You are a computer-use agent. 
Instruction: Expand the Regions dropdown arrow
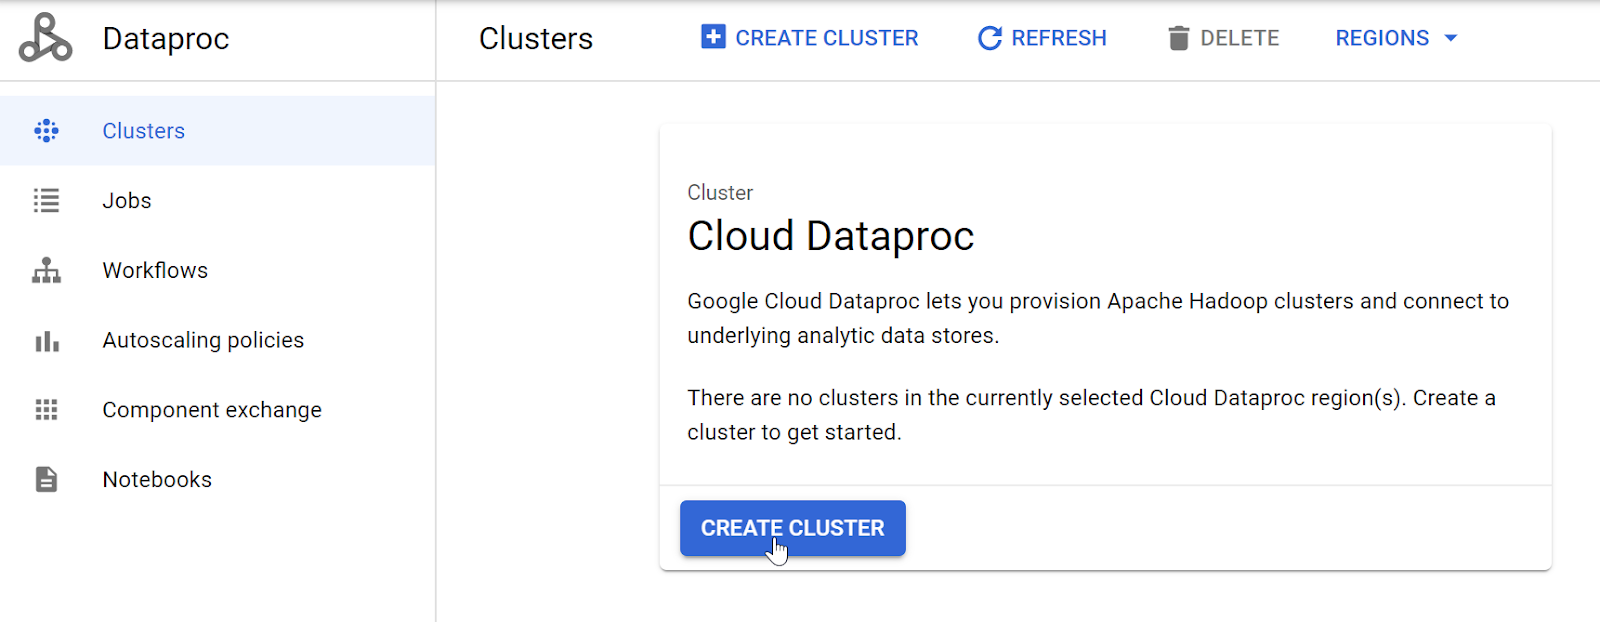click(1451, 38)
